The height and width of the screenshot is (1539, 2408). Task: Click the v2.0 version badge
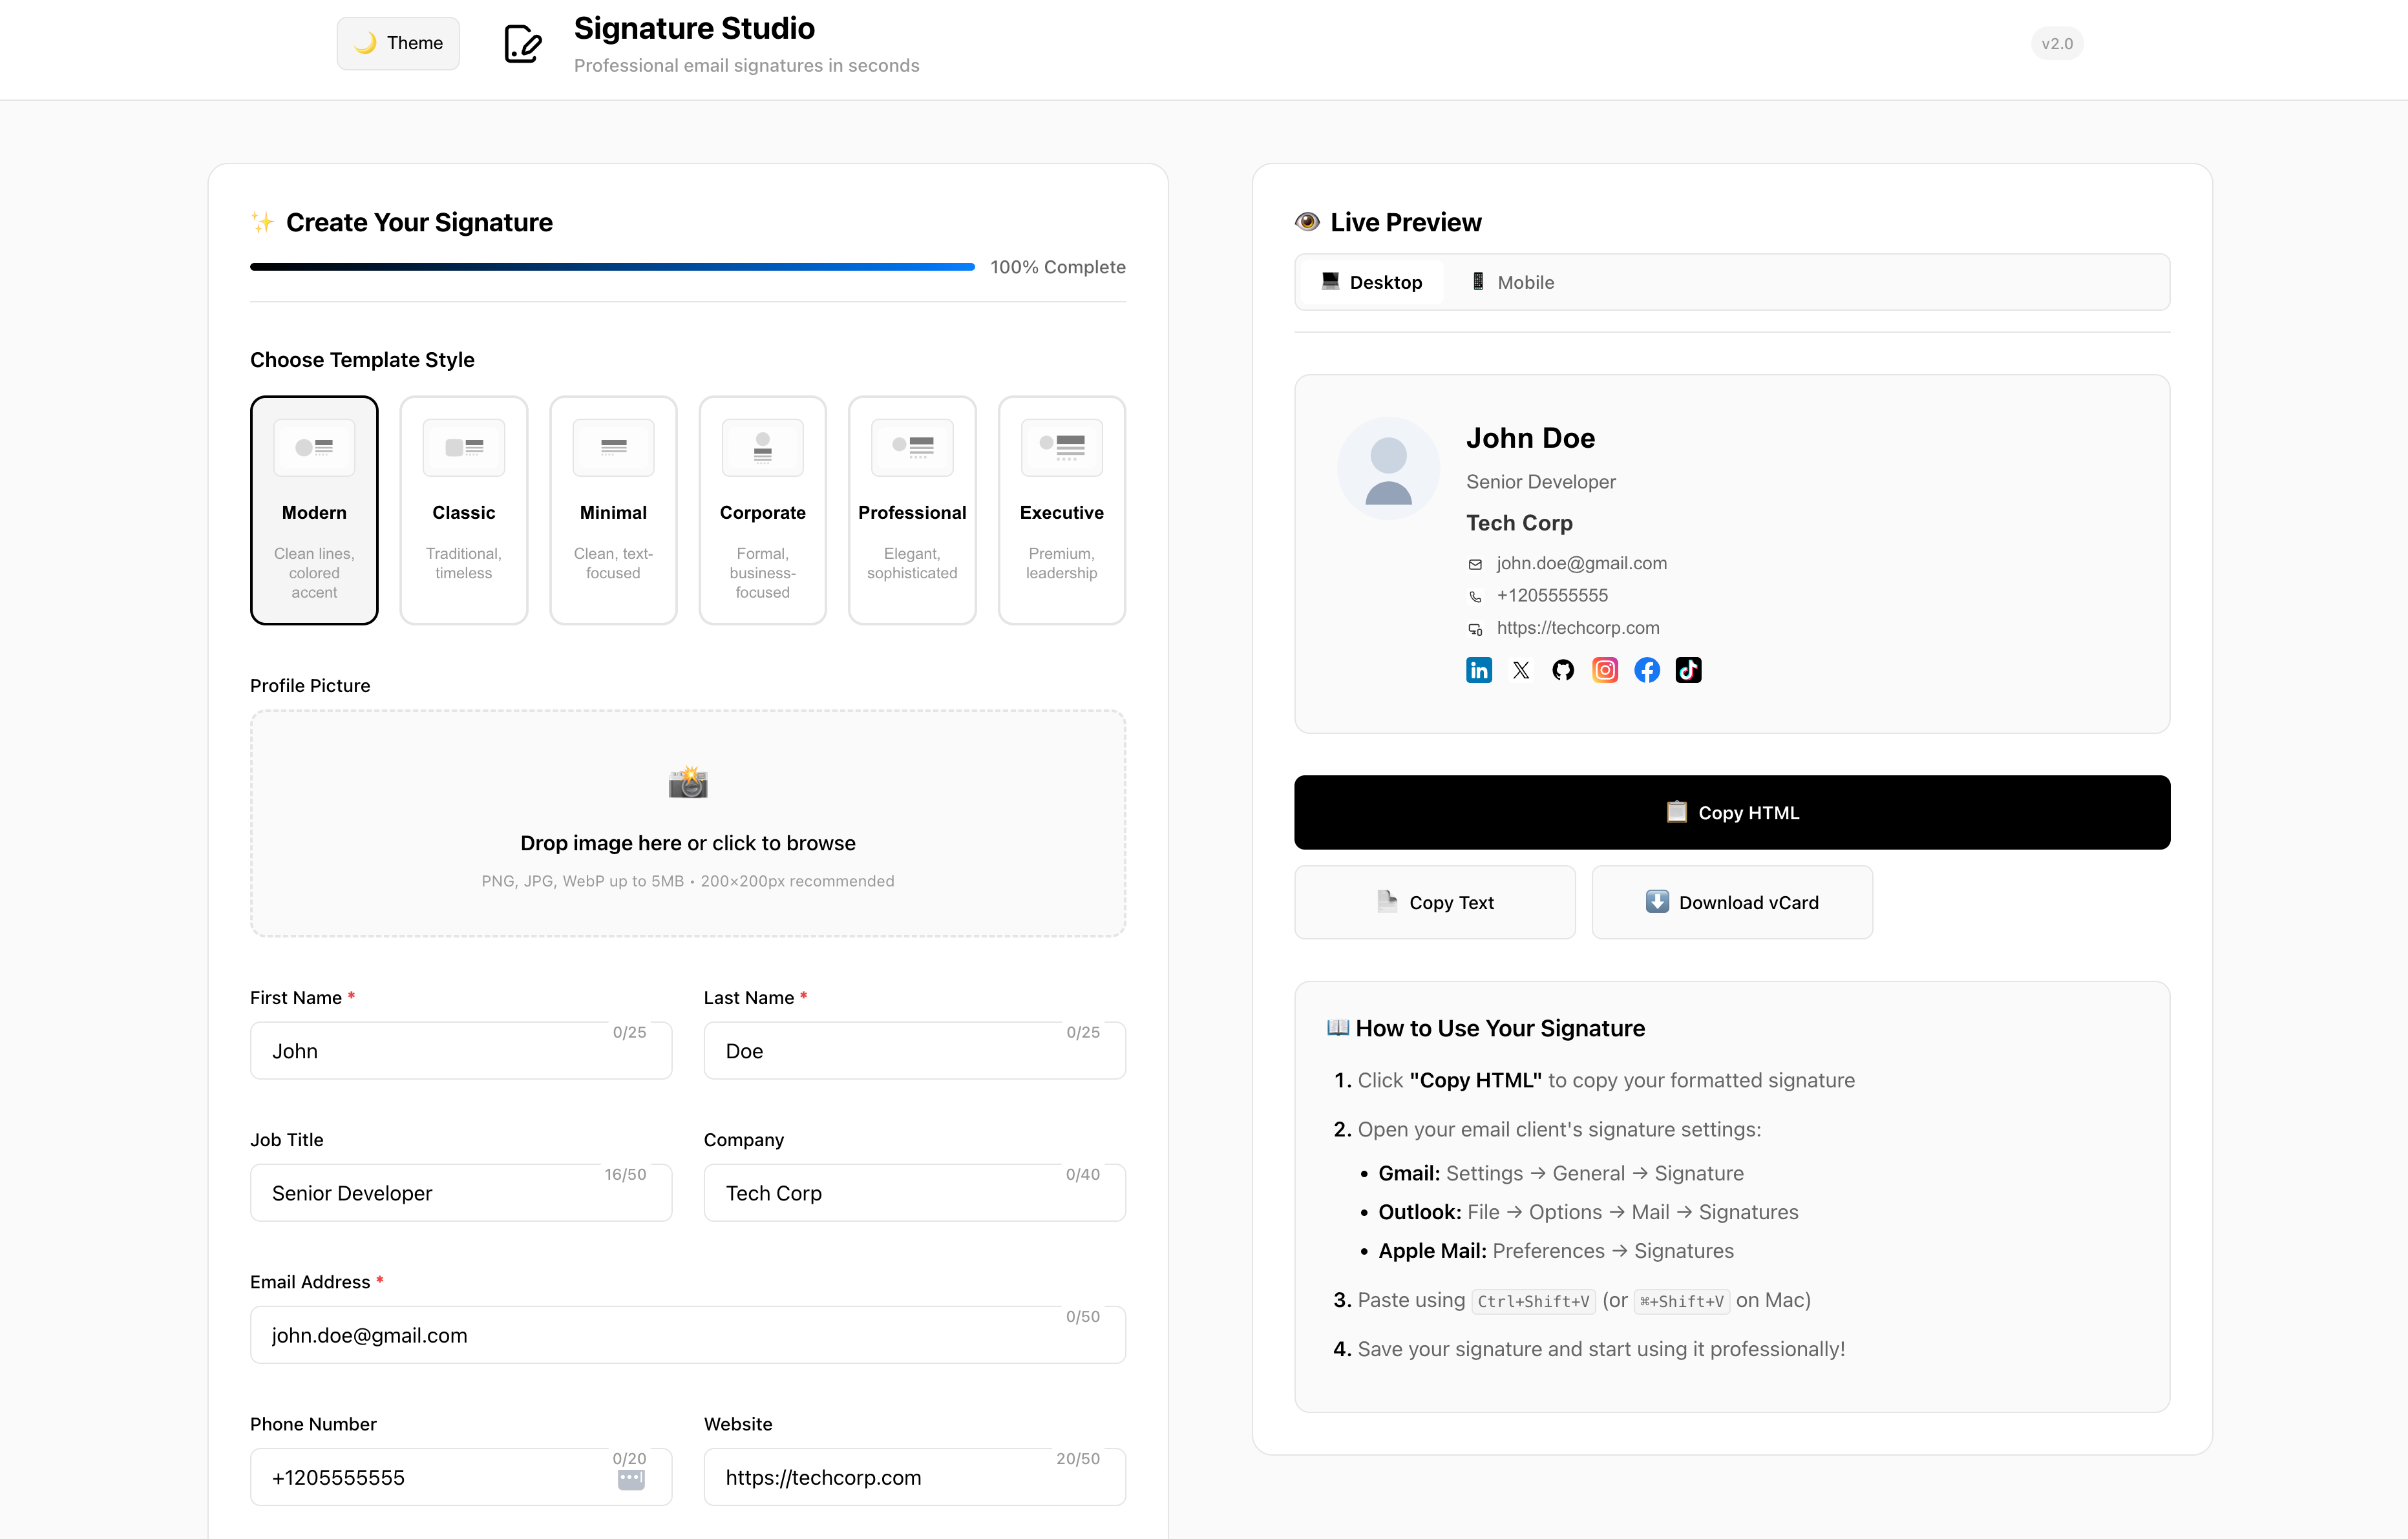tap(2057, 44)
